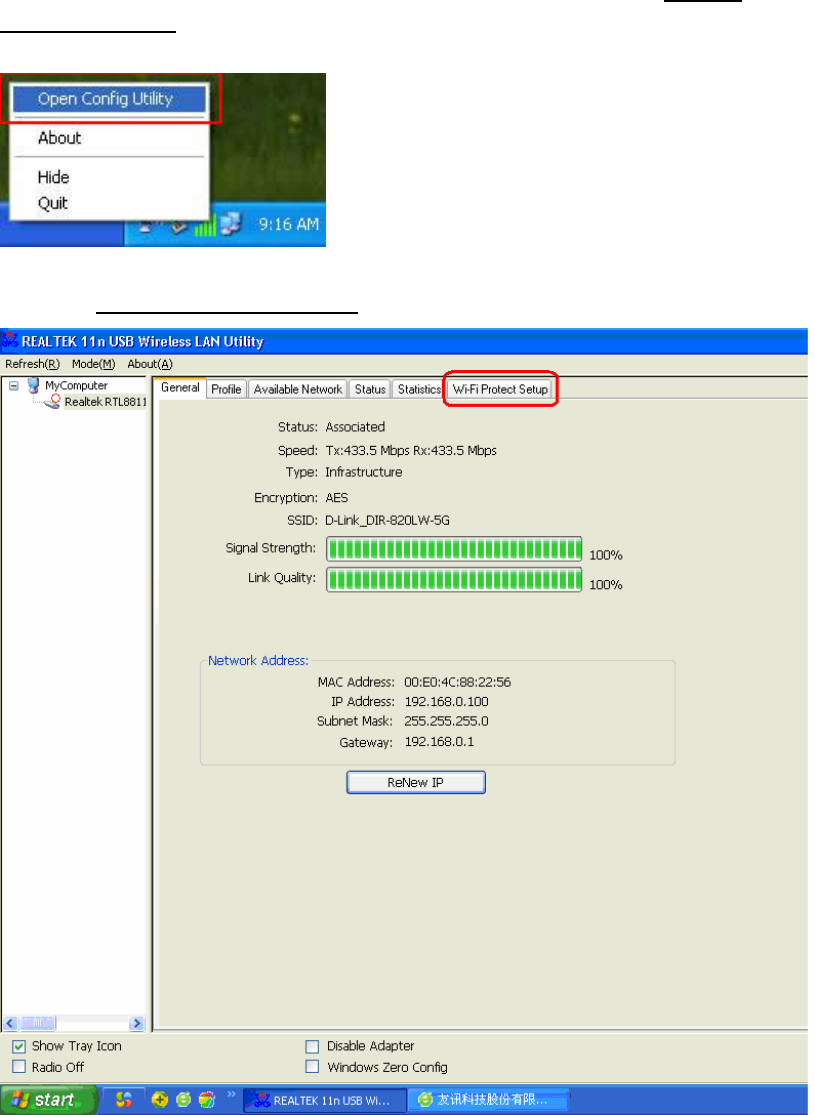This screenshot has height=1115, width=815.
Task: Click the Associated status value
Action: [355, 427]
